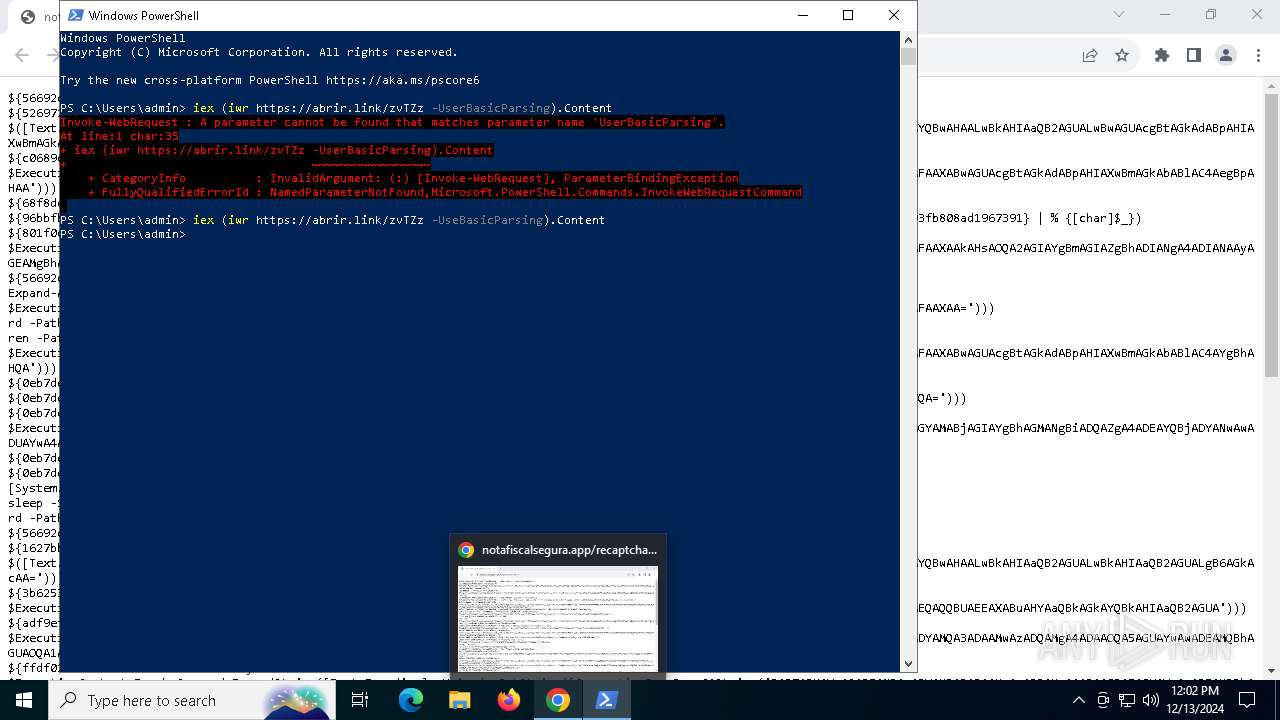Open PowerShell window system menu icon
The image size is (1280, 720).
coord(76,15)
